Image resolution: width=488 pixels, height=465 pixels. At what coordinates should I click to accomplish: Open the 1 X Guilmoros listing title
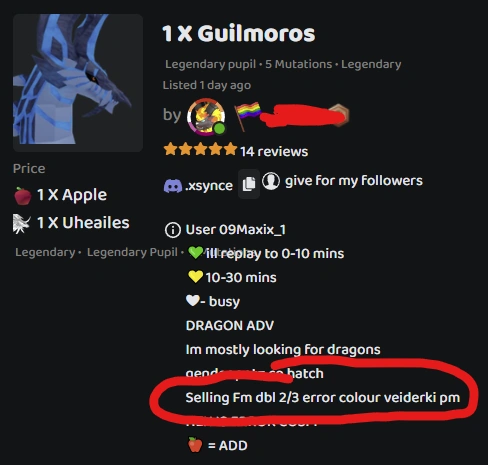238,34
